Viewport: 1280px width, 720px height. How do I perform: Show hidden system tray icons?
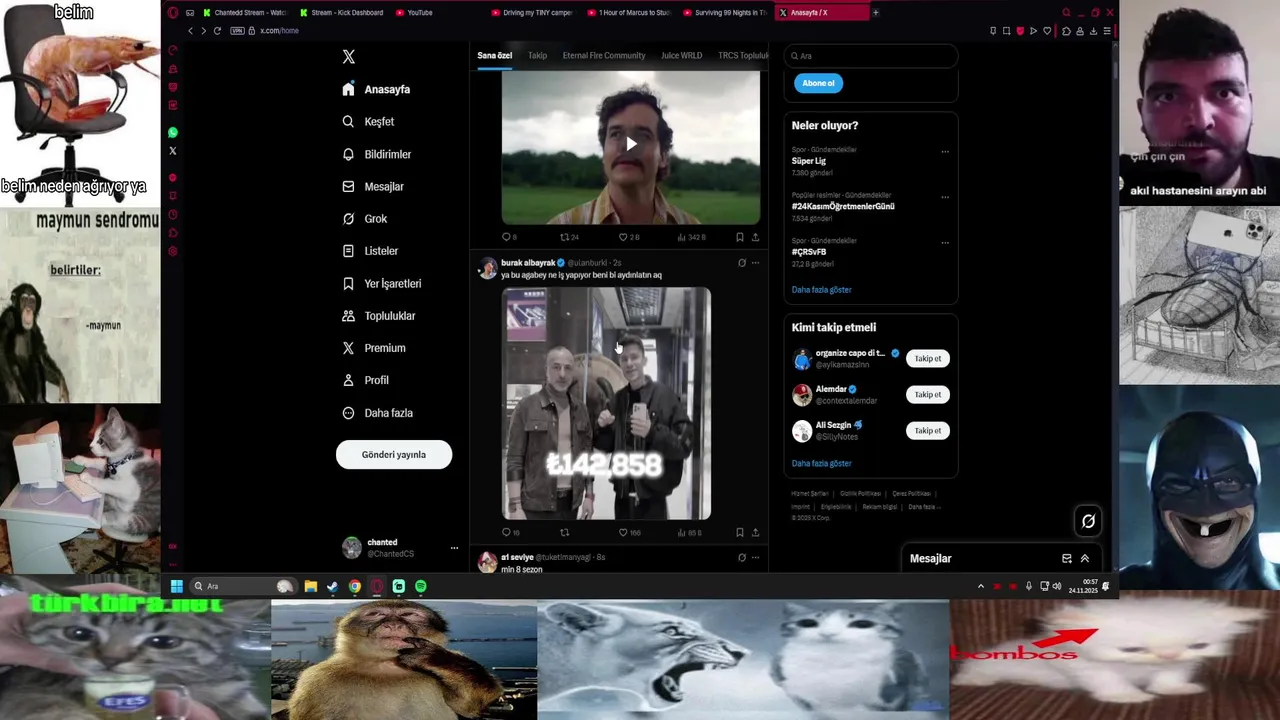pyautogui.click(x=980, y=586)
